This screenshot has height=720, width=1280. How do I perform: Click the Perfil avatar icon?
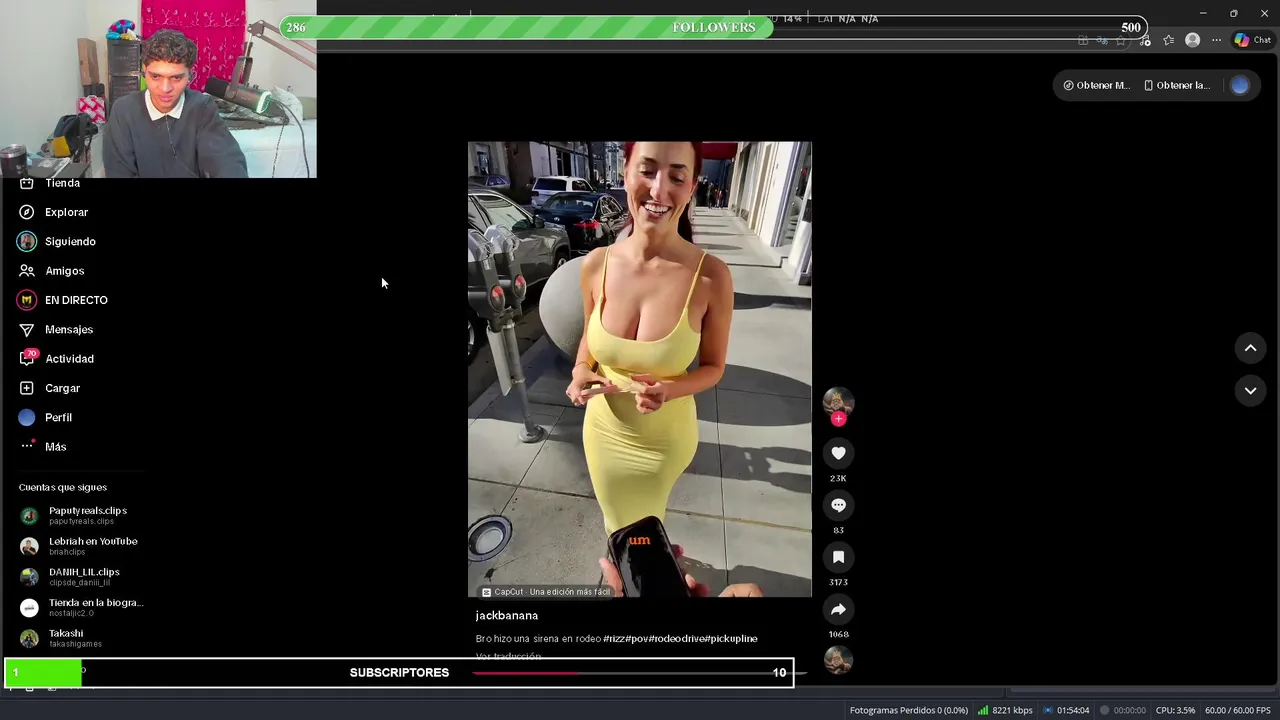pos(27,417)
